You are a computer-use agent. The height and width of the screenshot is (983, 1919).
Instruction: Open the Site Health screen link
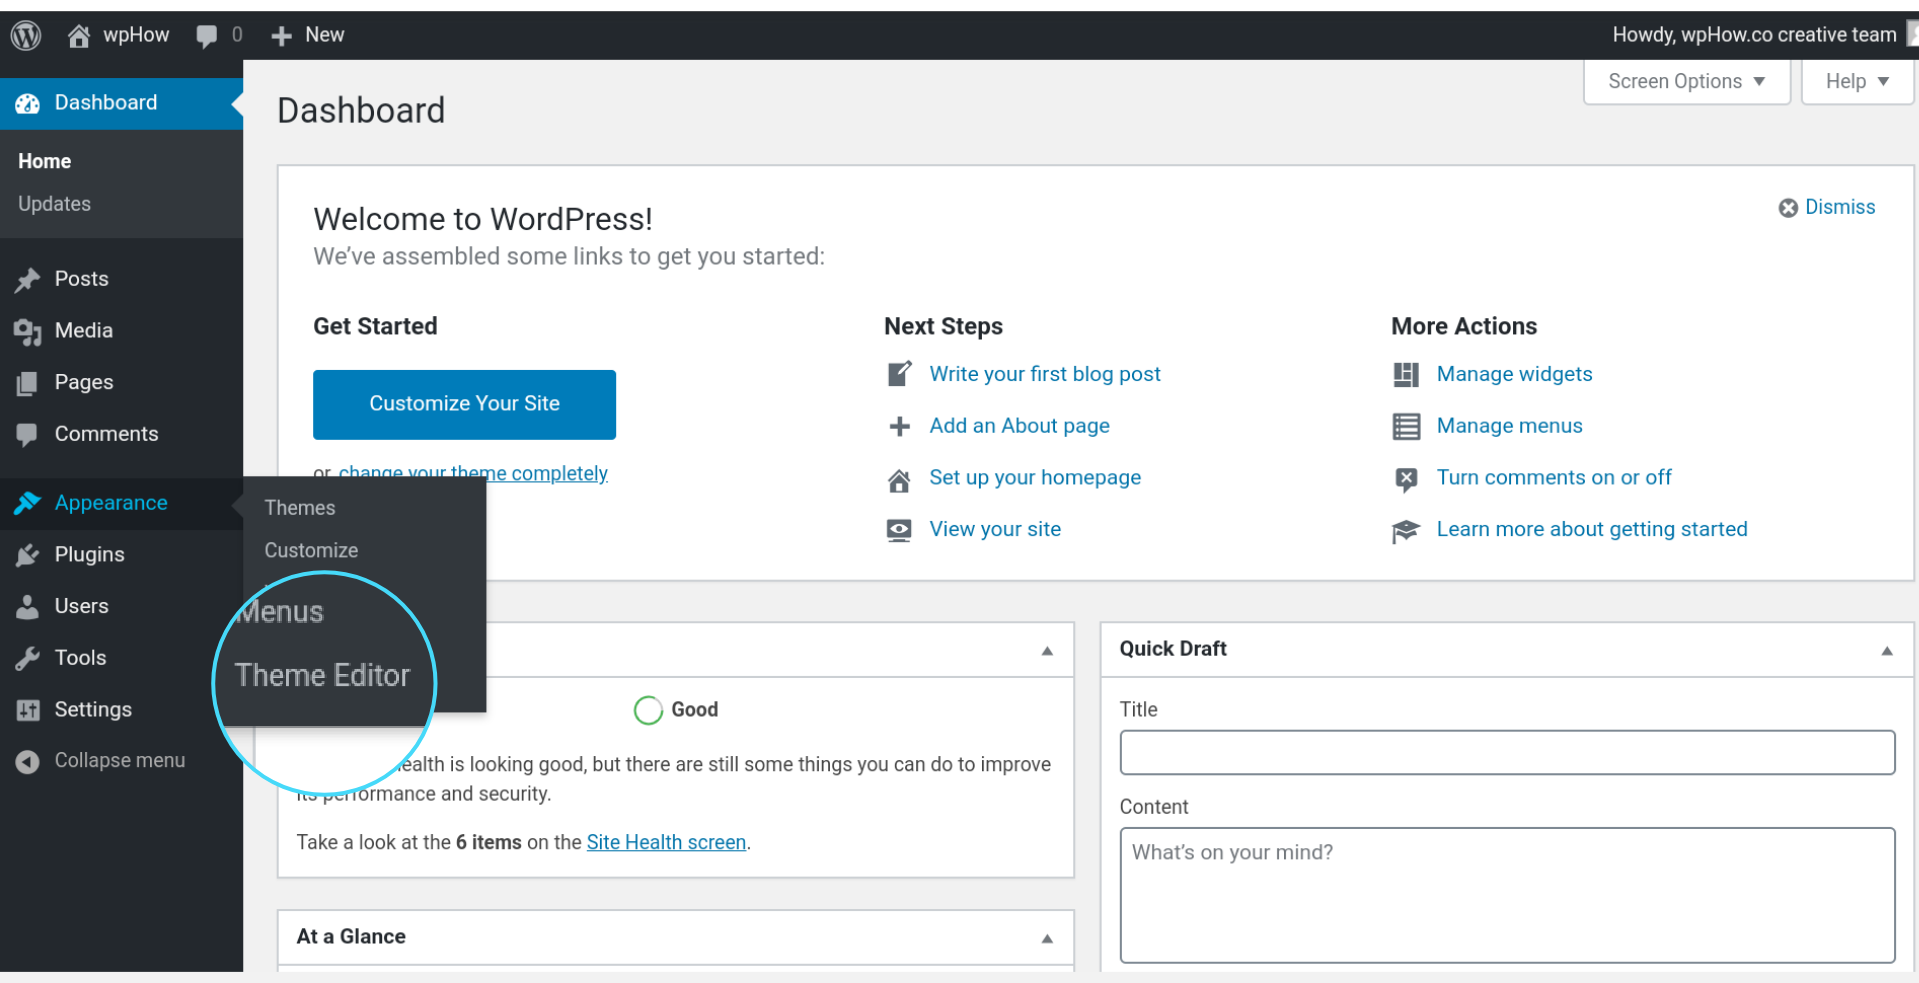point(666,841)
